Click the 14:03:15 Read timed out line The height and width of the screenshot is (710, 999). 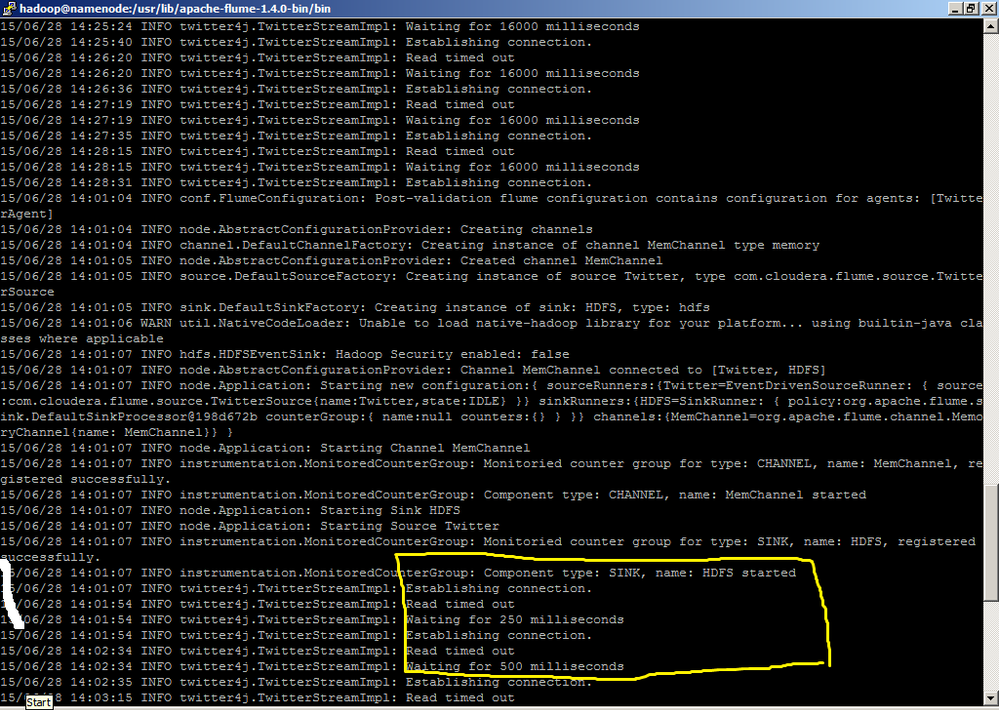click(x=257, y=698)
